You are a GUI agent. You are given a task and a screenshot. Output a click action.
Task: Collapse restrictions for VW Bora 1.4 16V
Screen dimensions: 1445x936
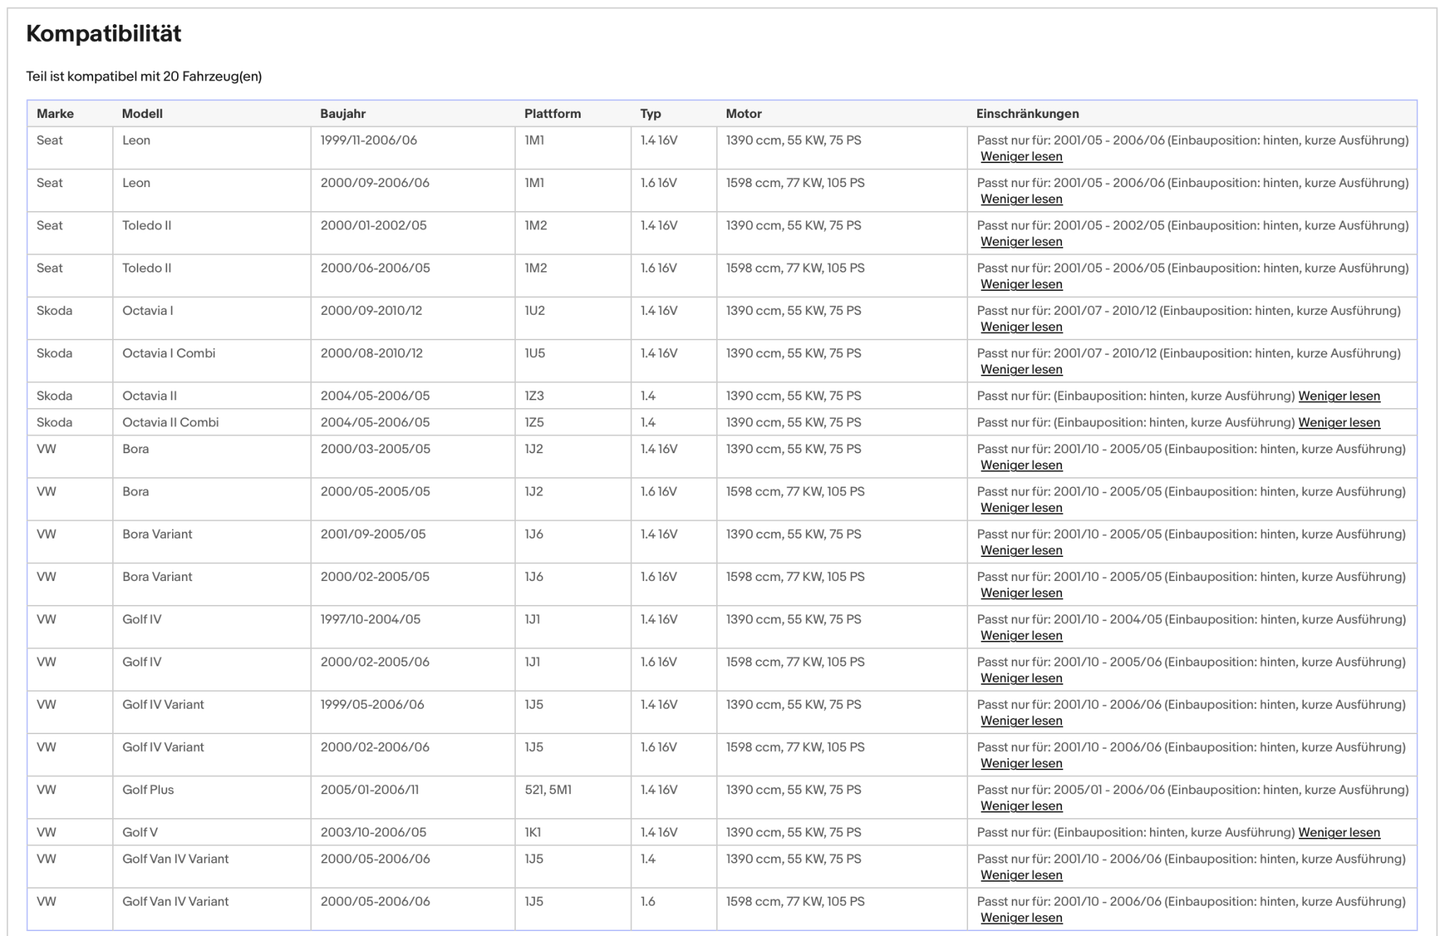pyautogui.click(x=1020, y=466)
